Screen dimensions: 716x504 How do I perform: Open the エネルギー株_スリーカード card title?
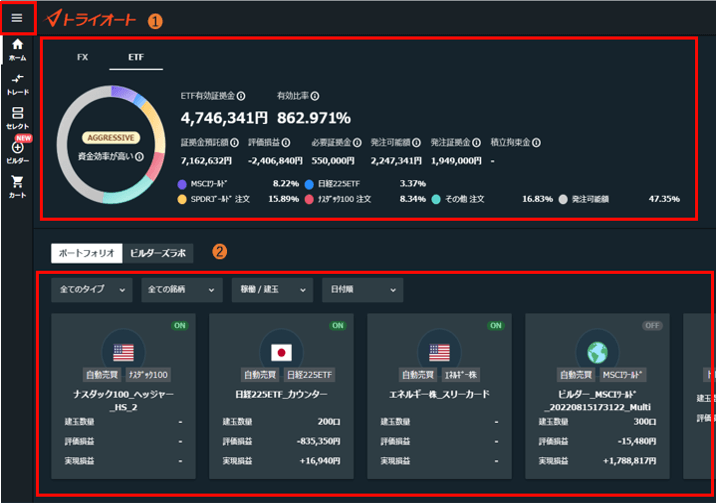coord(439,394)
